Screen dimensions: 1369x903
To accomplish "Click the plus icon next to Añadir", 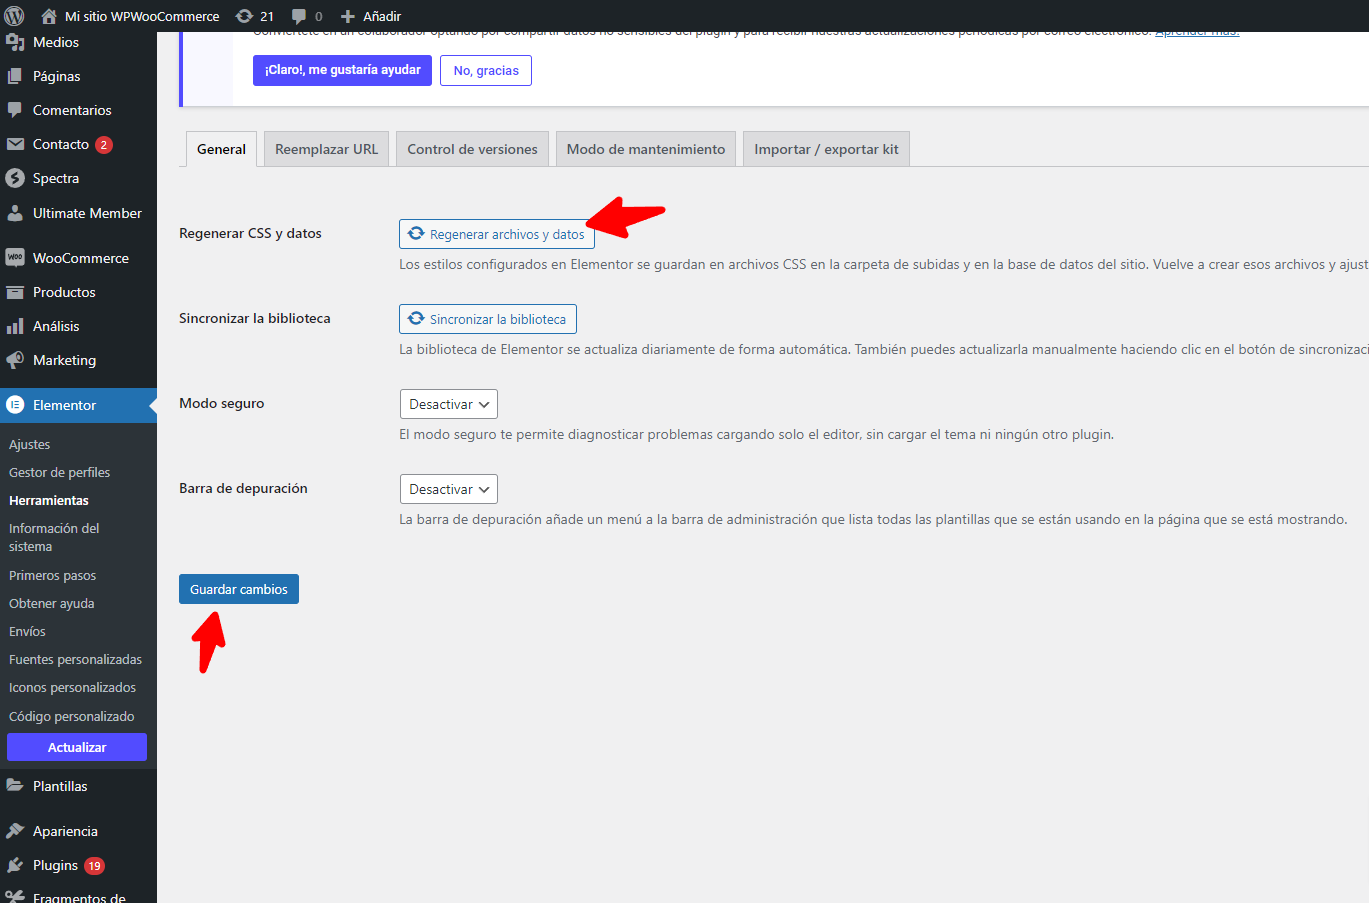I will point(348,16).
